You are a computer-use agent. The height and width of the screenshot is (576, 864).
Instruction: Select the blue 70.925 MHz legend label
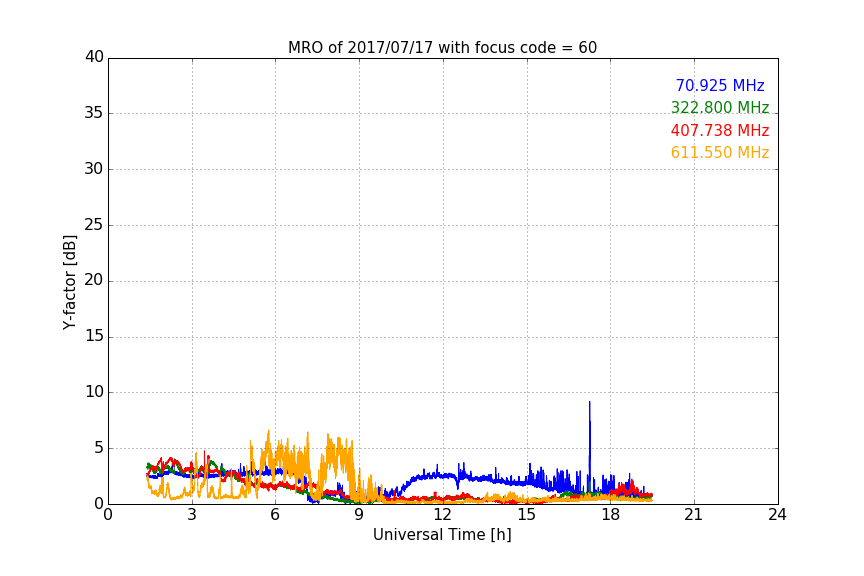tap(720, 85)
